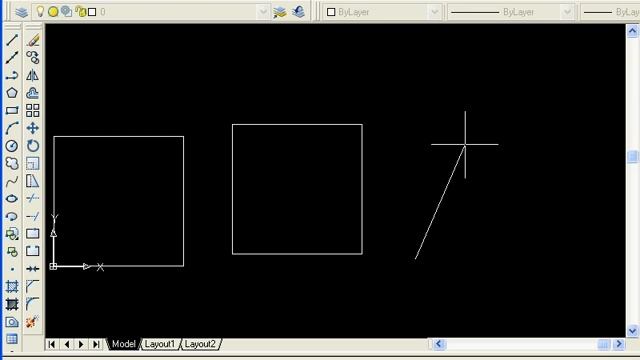Image resolution: width=640 pixels, height=360 pixels.
Task: Select the Chamfer tool
Action: [33, 287]
